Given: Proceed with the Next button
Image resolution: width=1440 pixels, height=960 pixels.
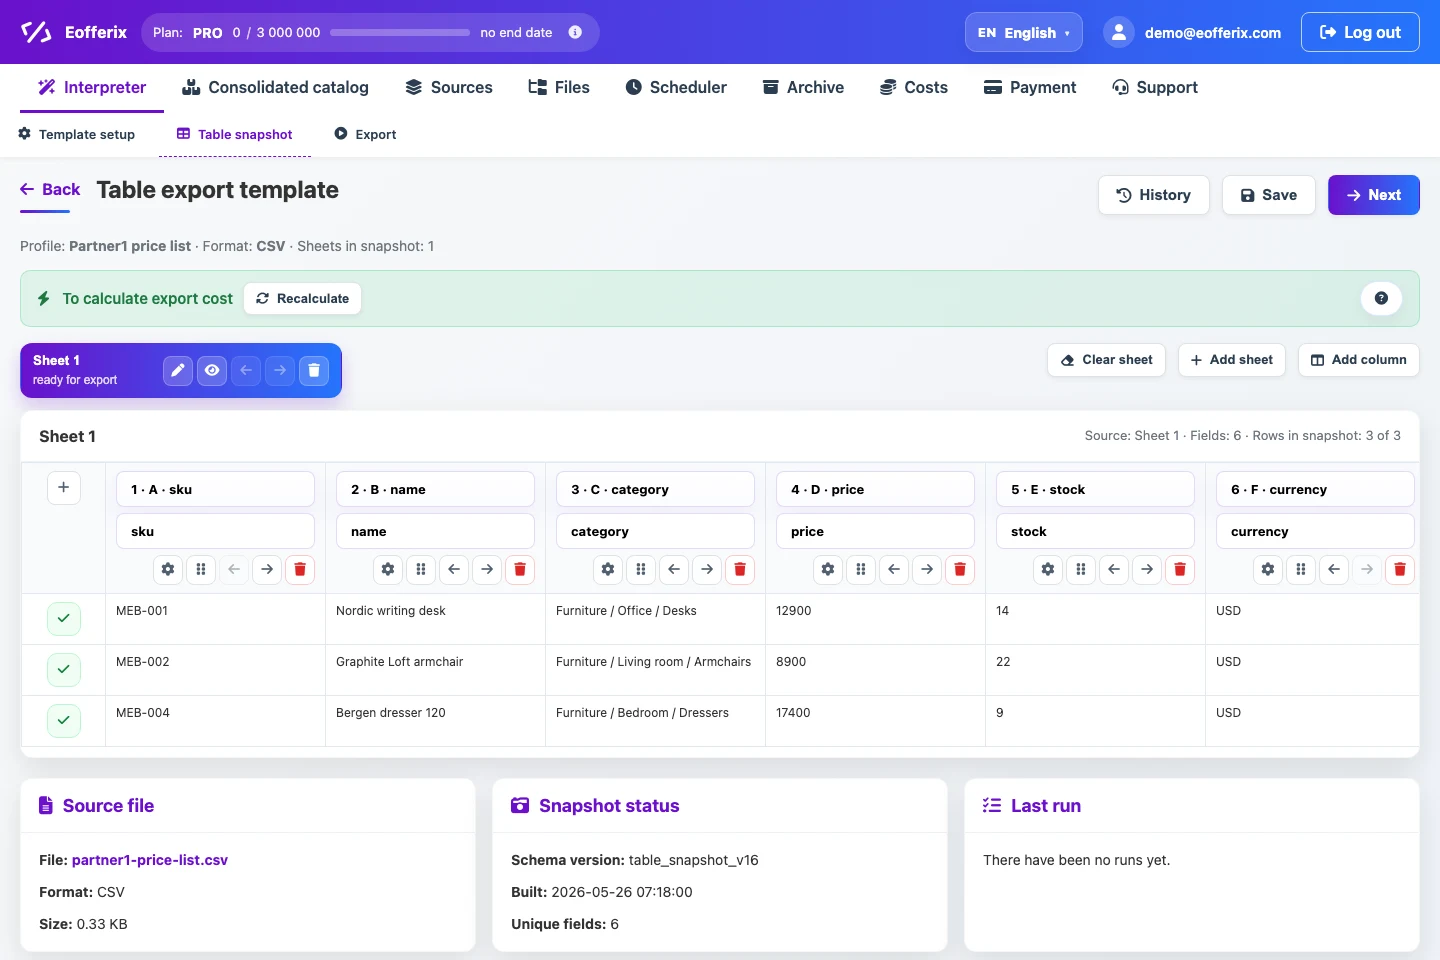Looking at the screenshot, I should tap(1374, 195).
